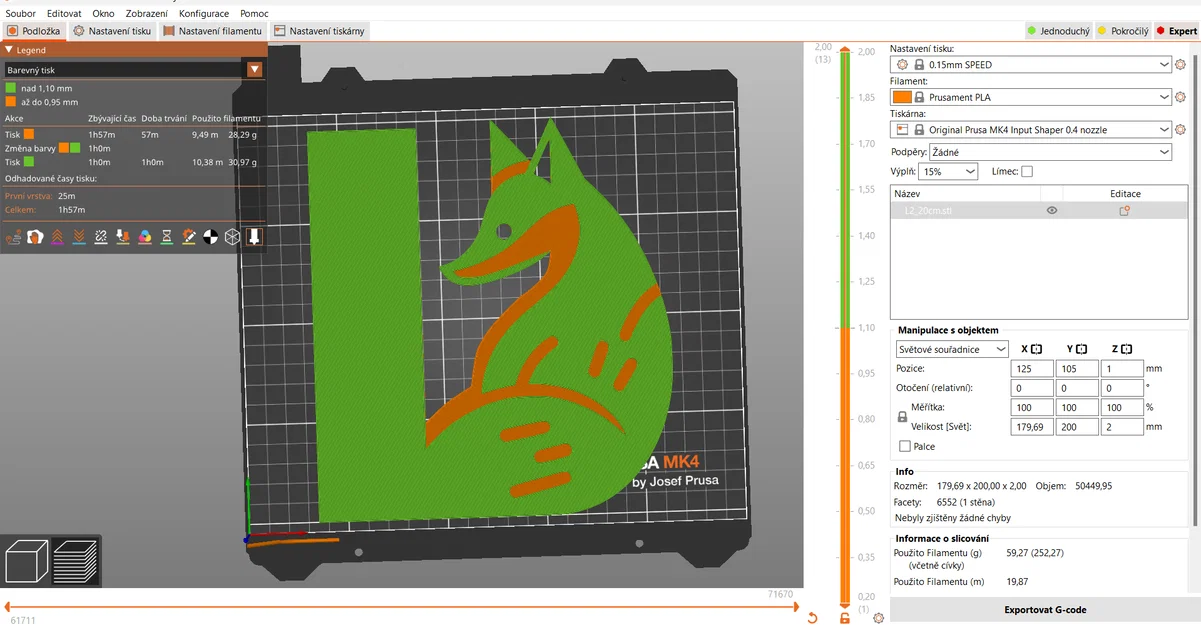Screen dimensions: 1201x625
Task: Click the cog icon below layer slider
Action: 878,618
